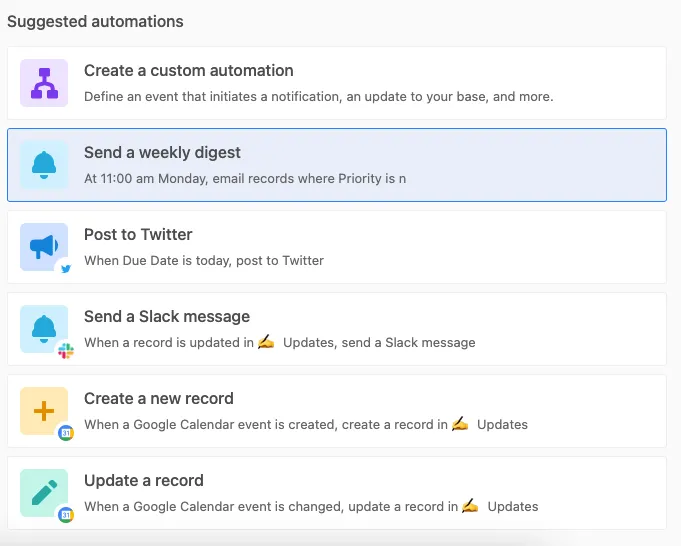Click the Suggested automations heading
The height and width of the screenshot is (546, 681).
click(95, 21)
